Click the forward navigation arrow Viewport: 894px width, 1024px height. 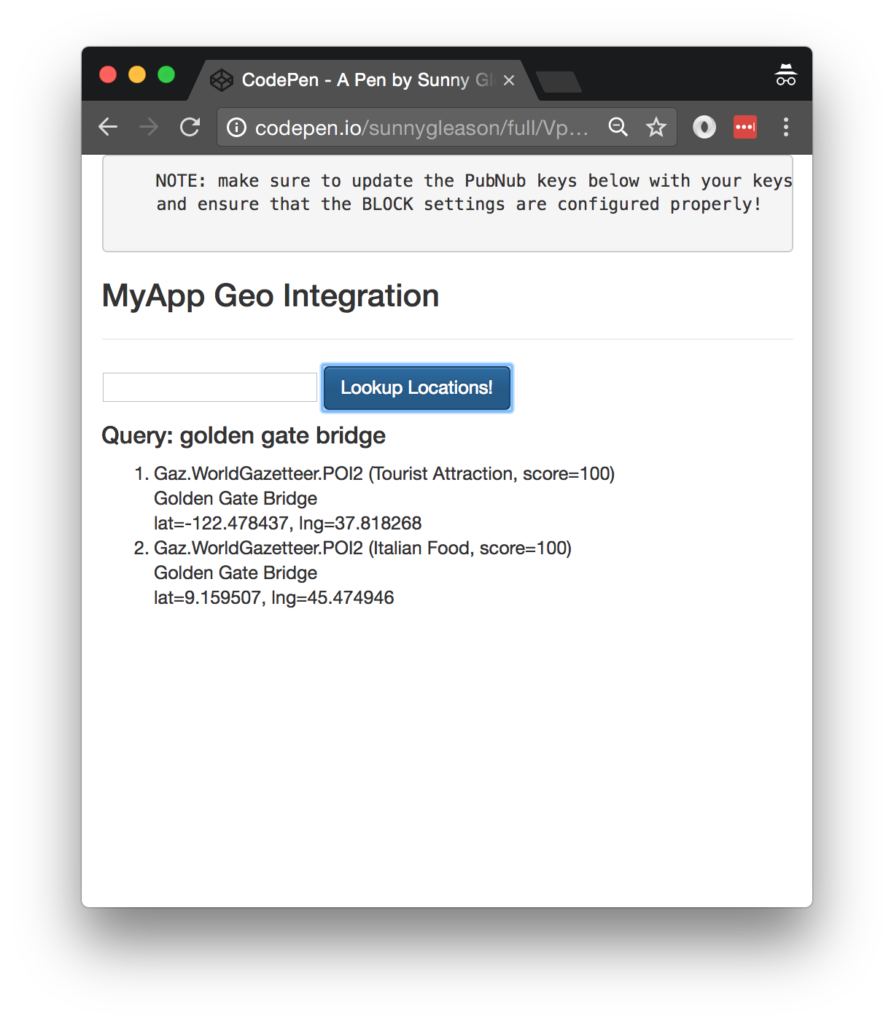click(x=148, y=127)
